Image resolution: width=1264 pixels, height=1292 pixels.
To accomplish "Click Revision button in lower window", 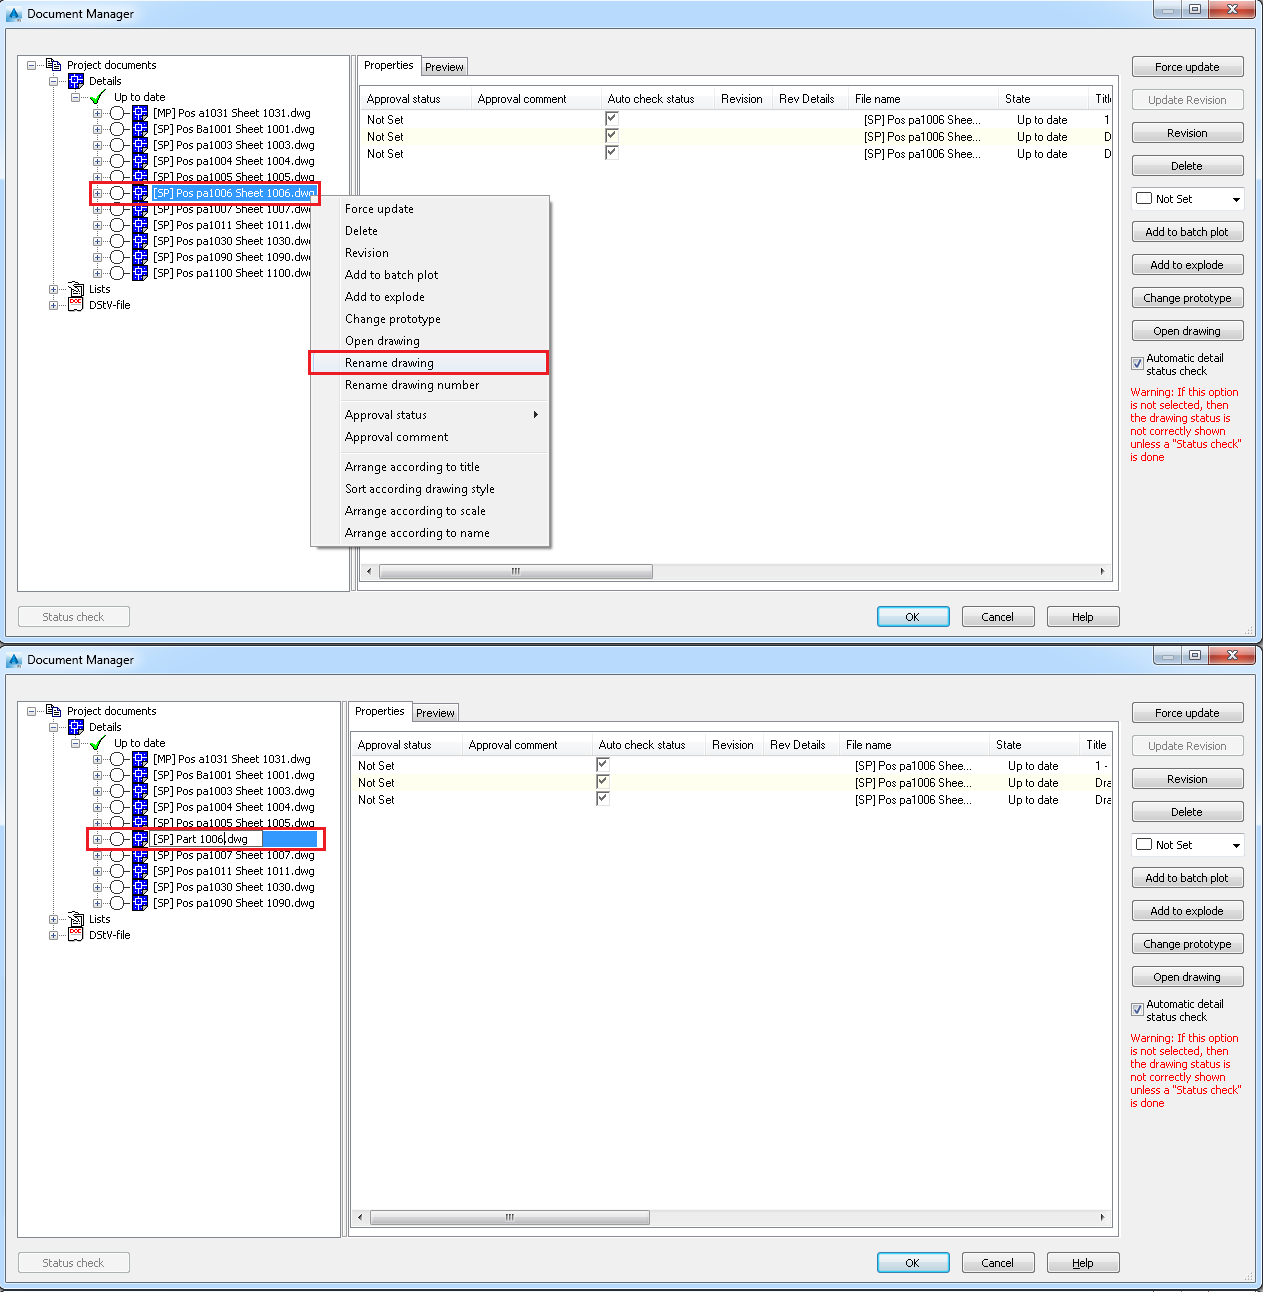I will coord(1187,779).
